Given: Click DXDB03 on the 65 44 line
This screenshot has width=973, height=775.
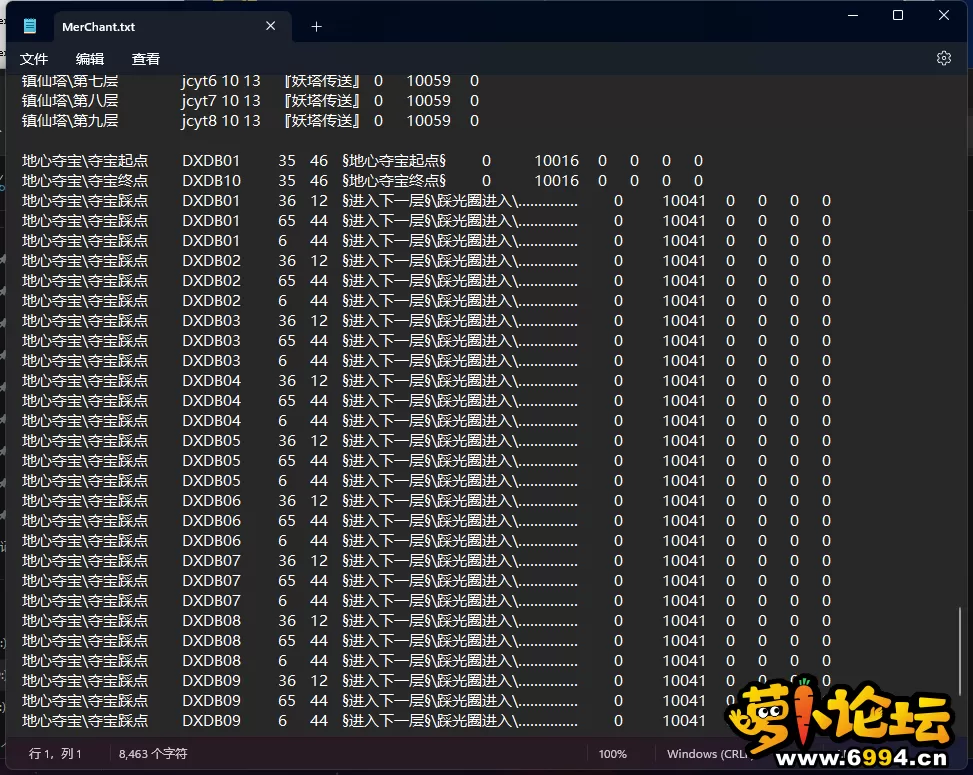Looking at the screenshot, I should 211,341.
